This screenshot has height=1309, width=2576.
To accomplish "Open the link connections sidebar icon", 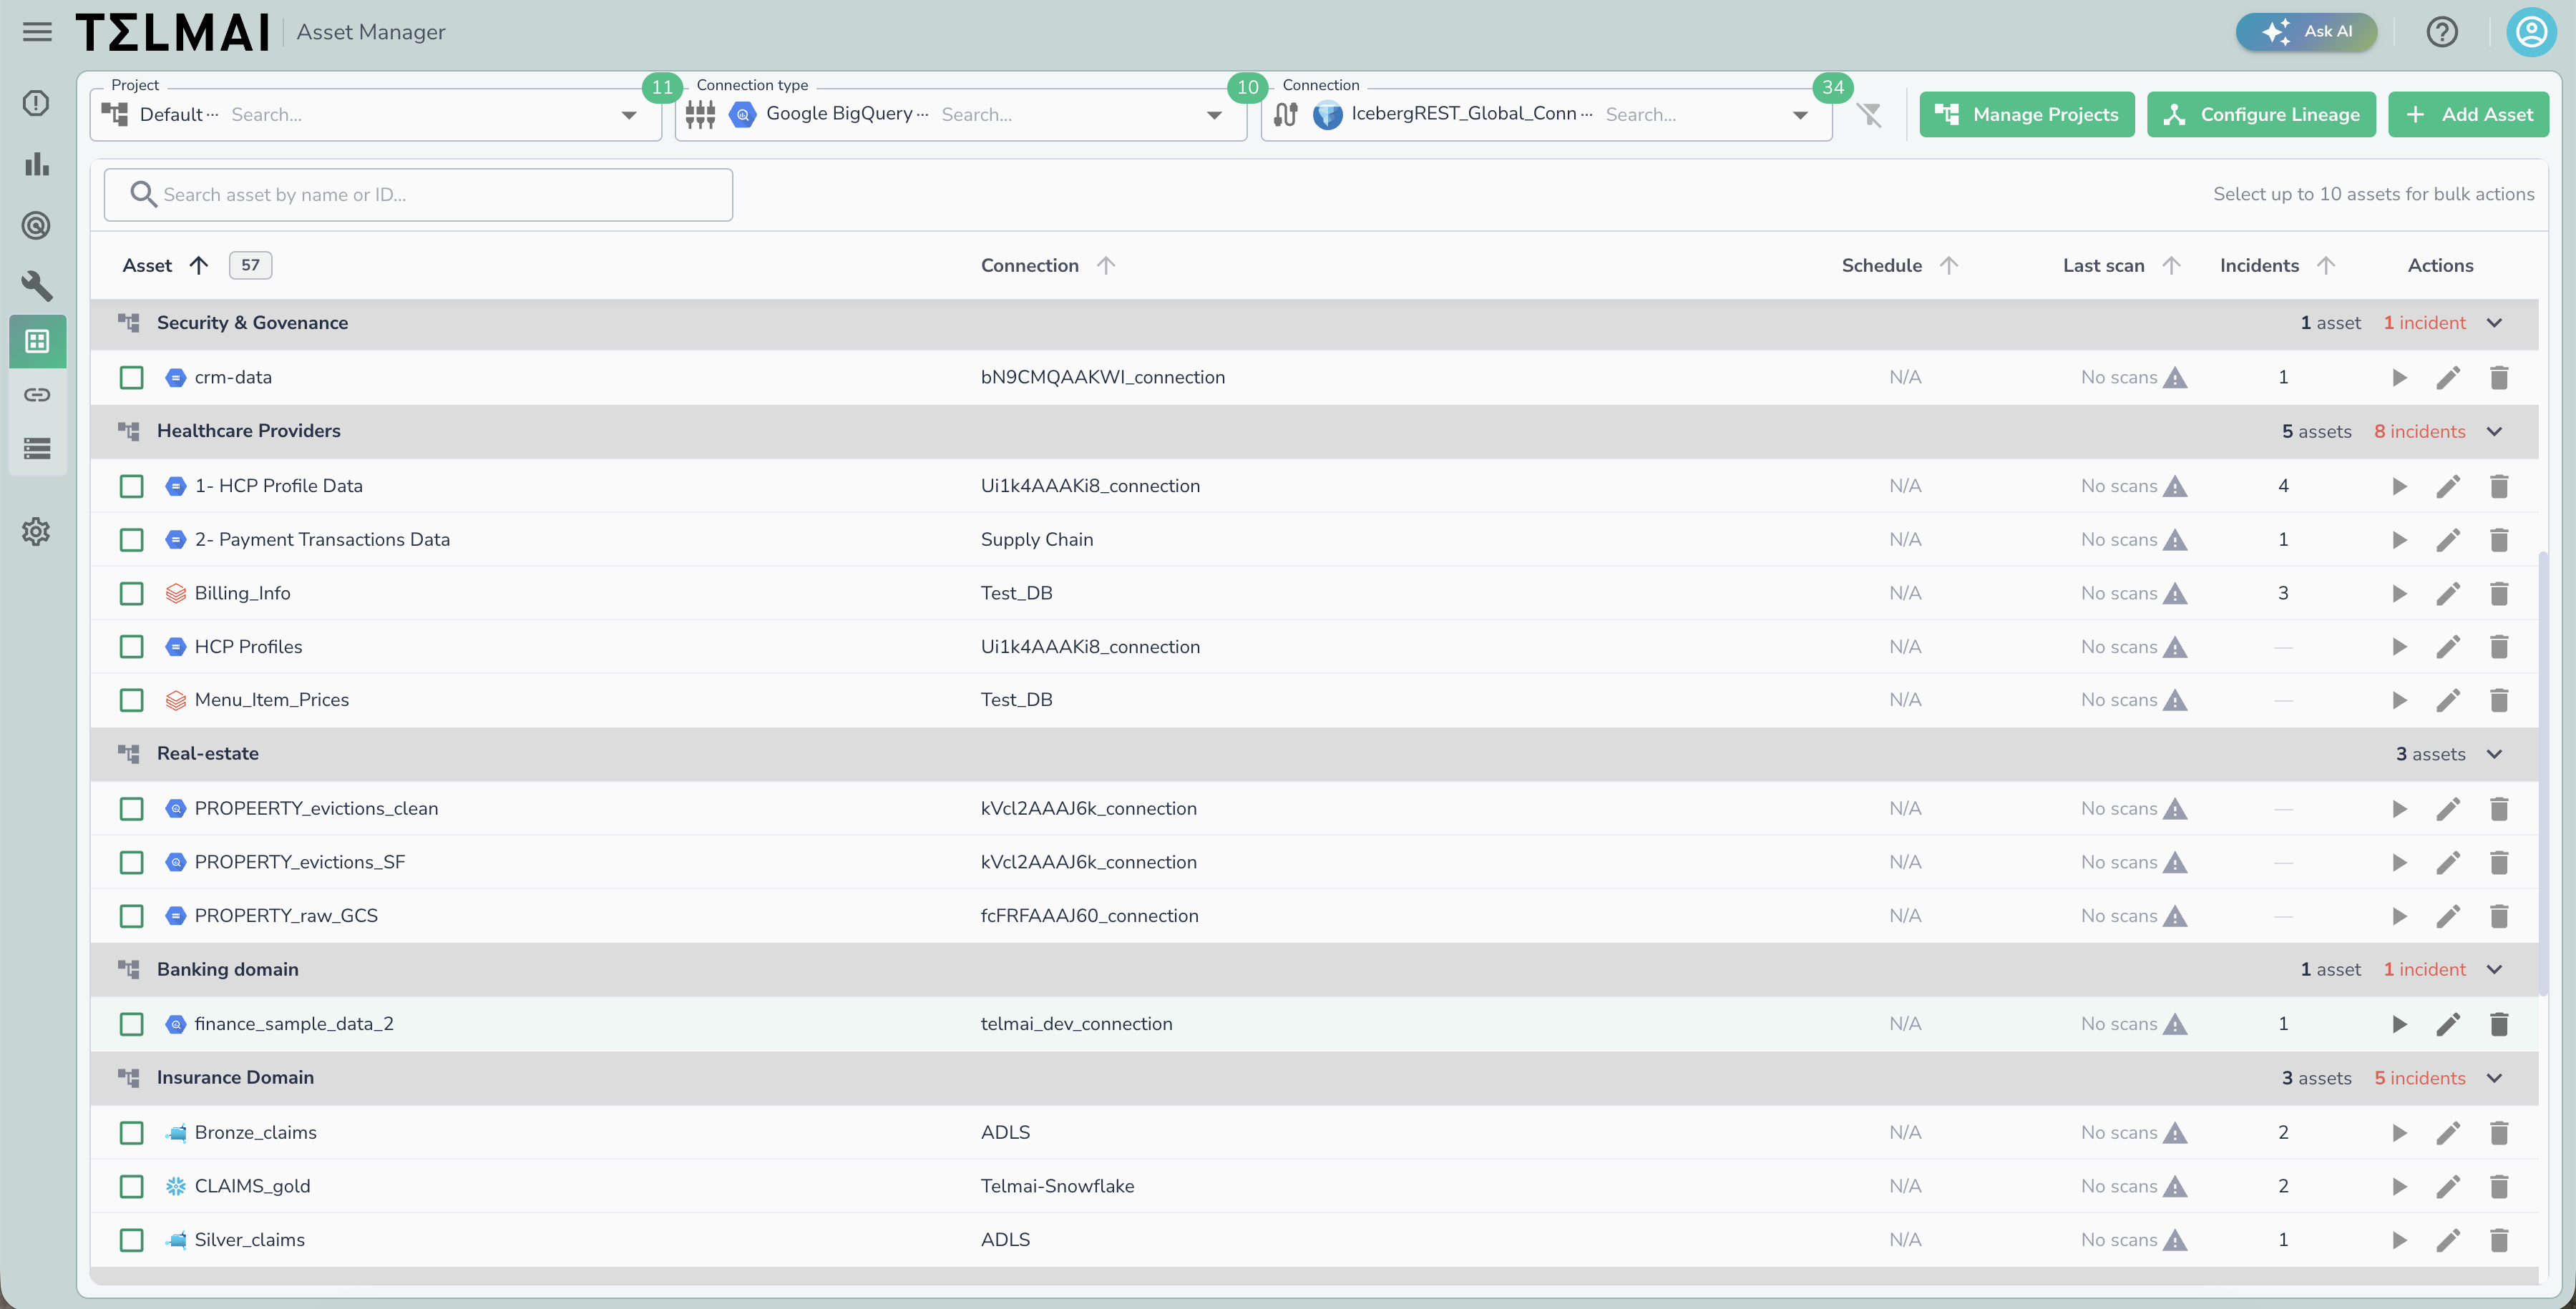I will tap(37, 395).
